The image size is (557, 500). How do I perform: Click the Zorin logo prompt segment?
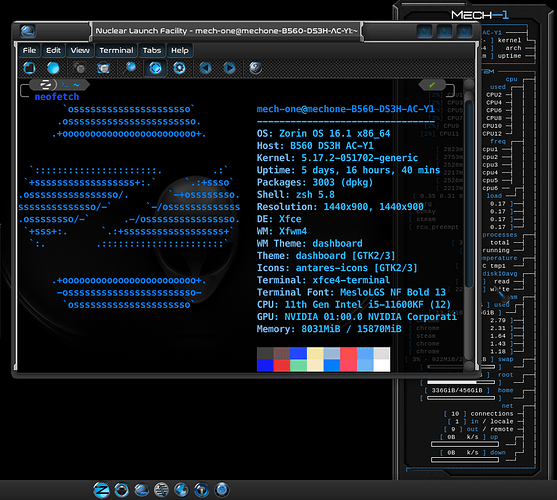(x=45, y=85)
